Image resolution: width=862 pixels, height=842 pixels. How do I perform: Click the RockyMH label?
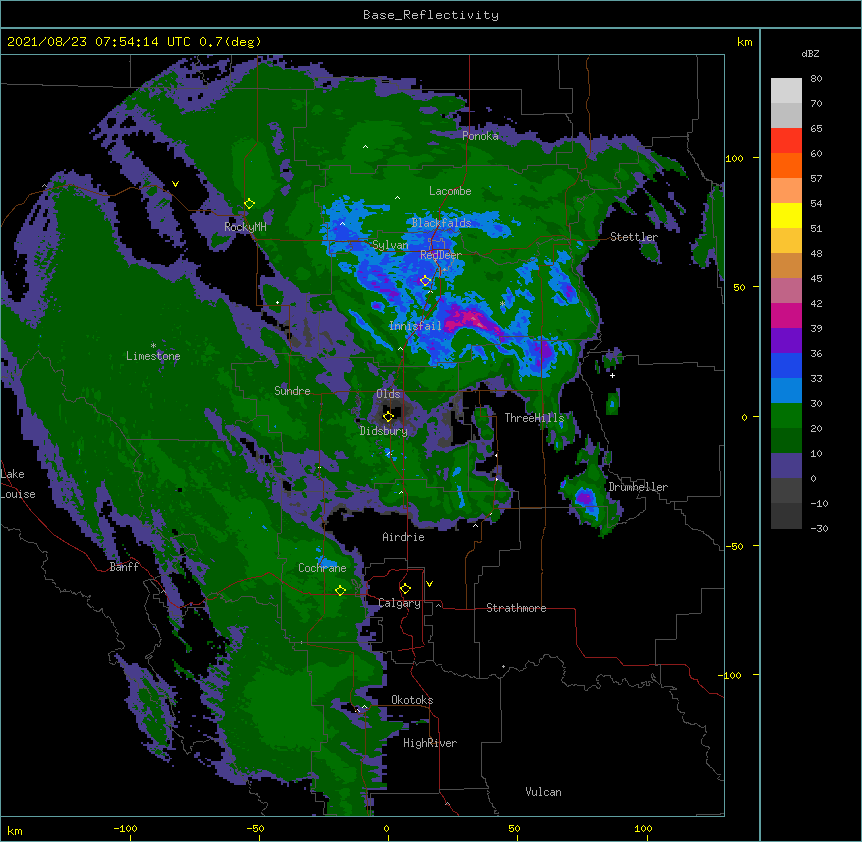[245, 227]
